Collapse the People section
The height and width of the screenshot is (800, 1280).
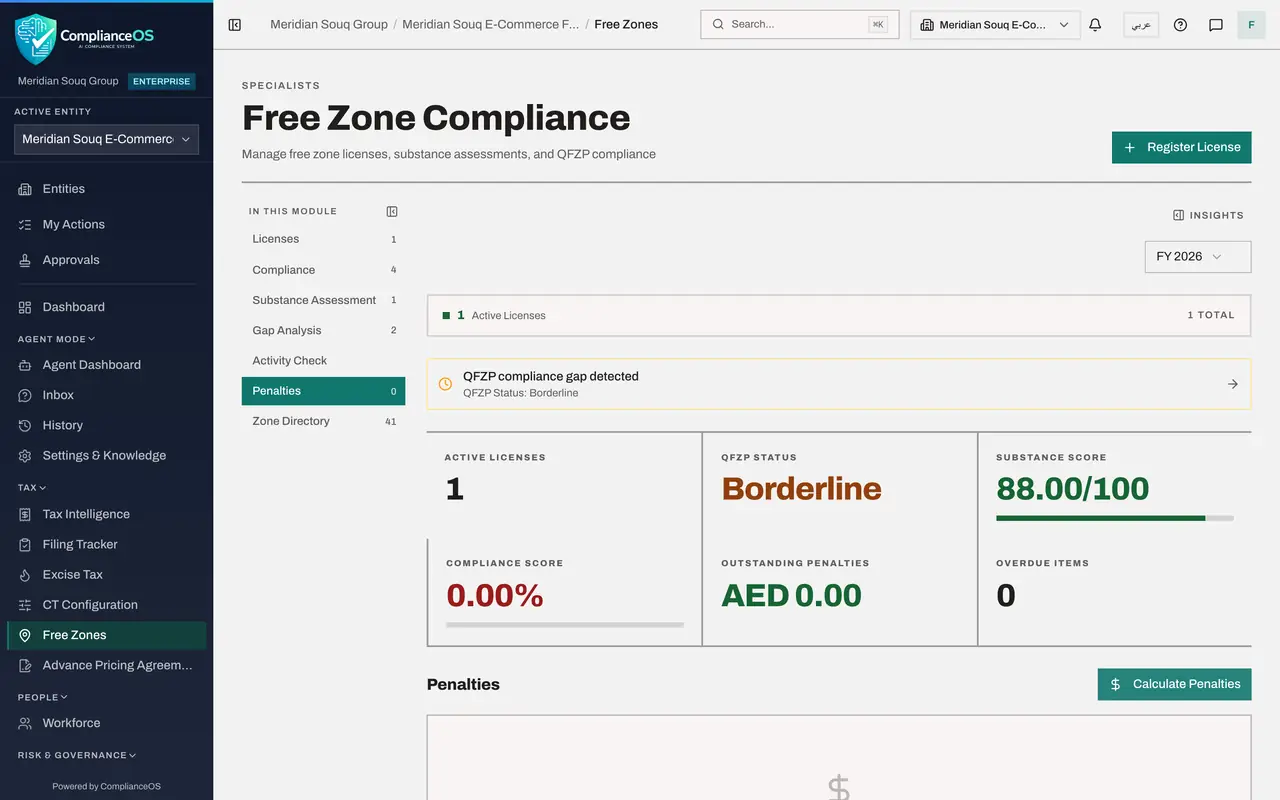[43, 697]
